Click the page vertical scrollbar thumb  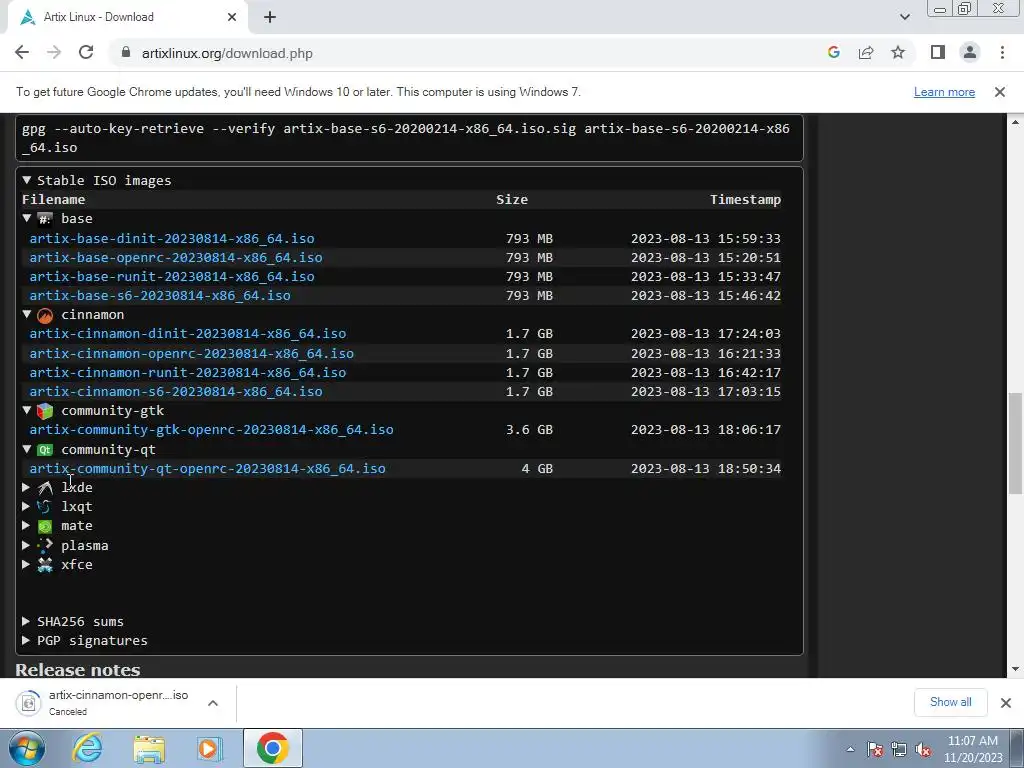(x=1015, y=443)
